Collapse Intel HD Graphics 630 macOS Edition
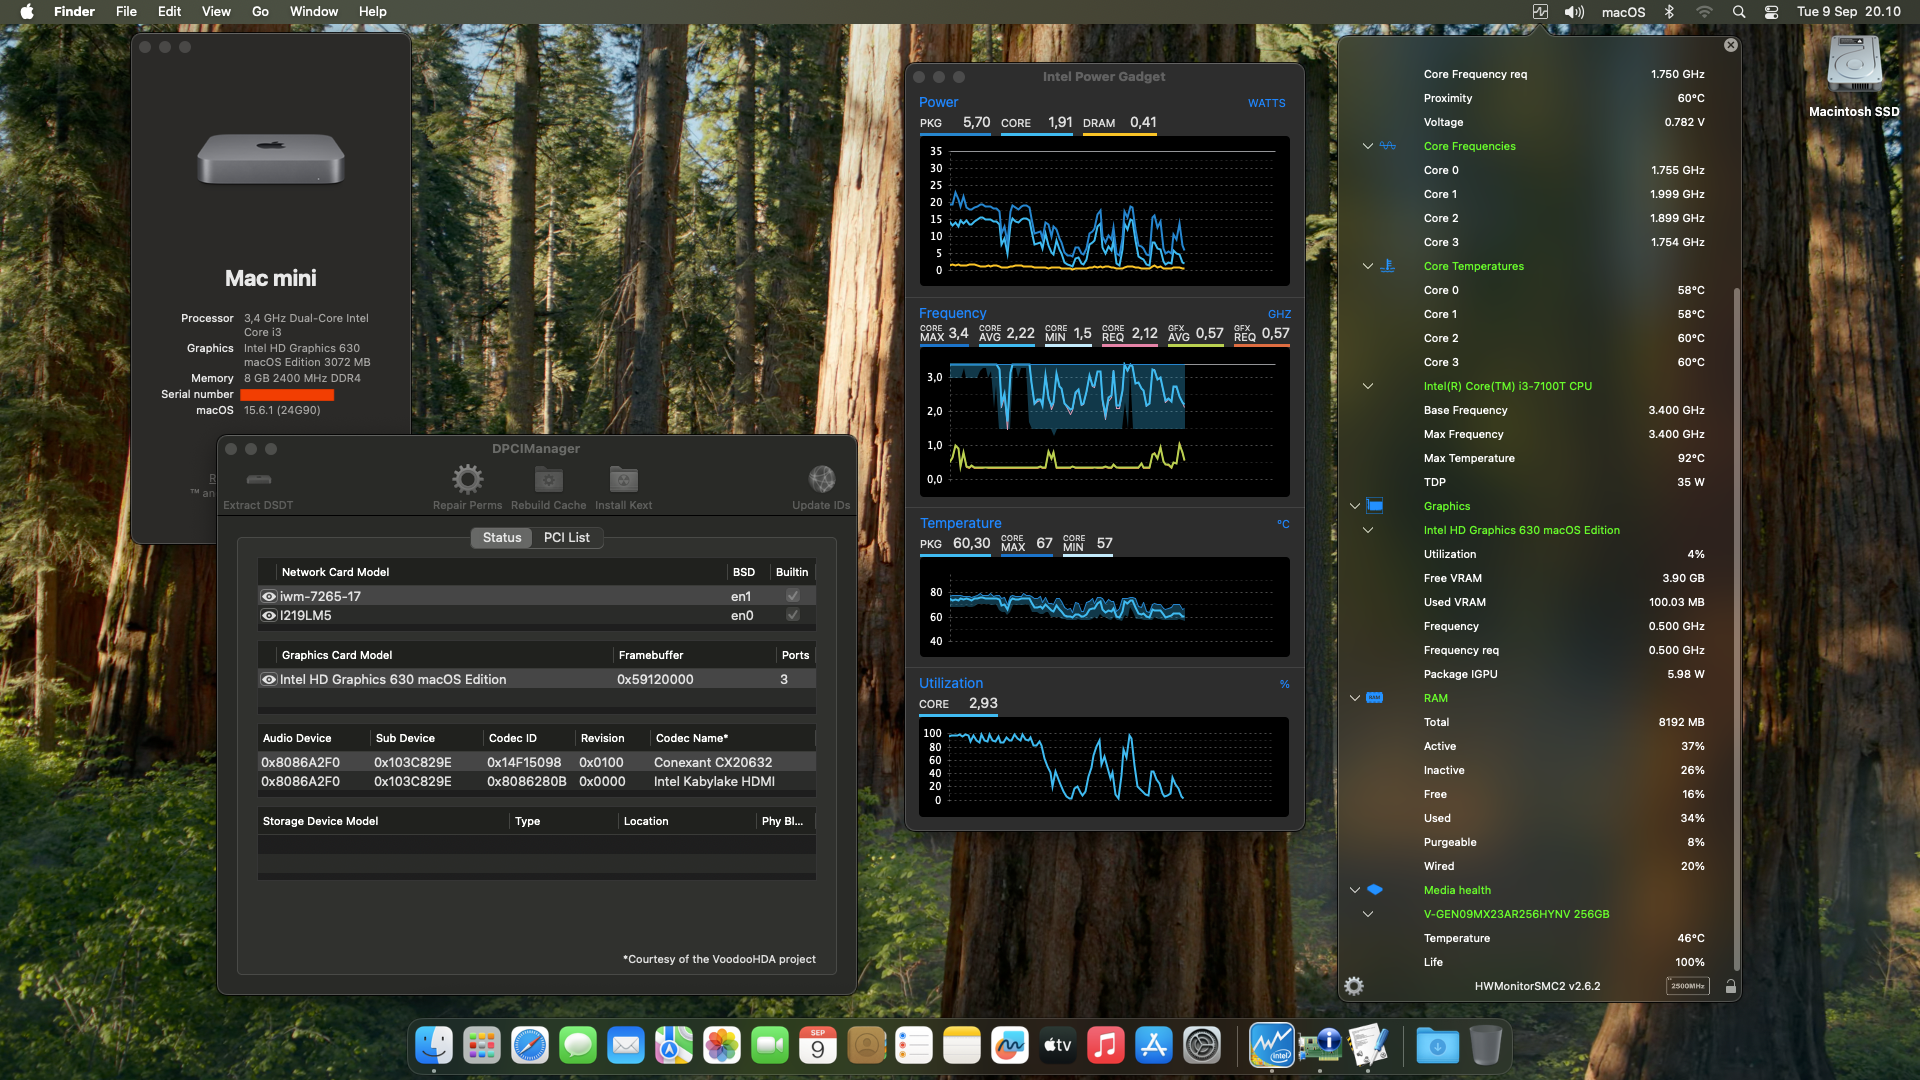 point(1368,530)
